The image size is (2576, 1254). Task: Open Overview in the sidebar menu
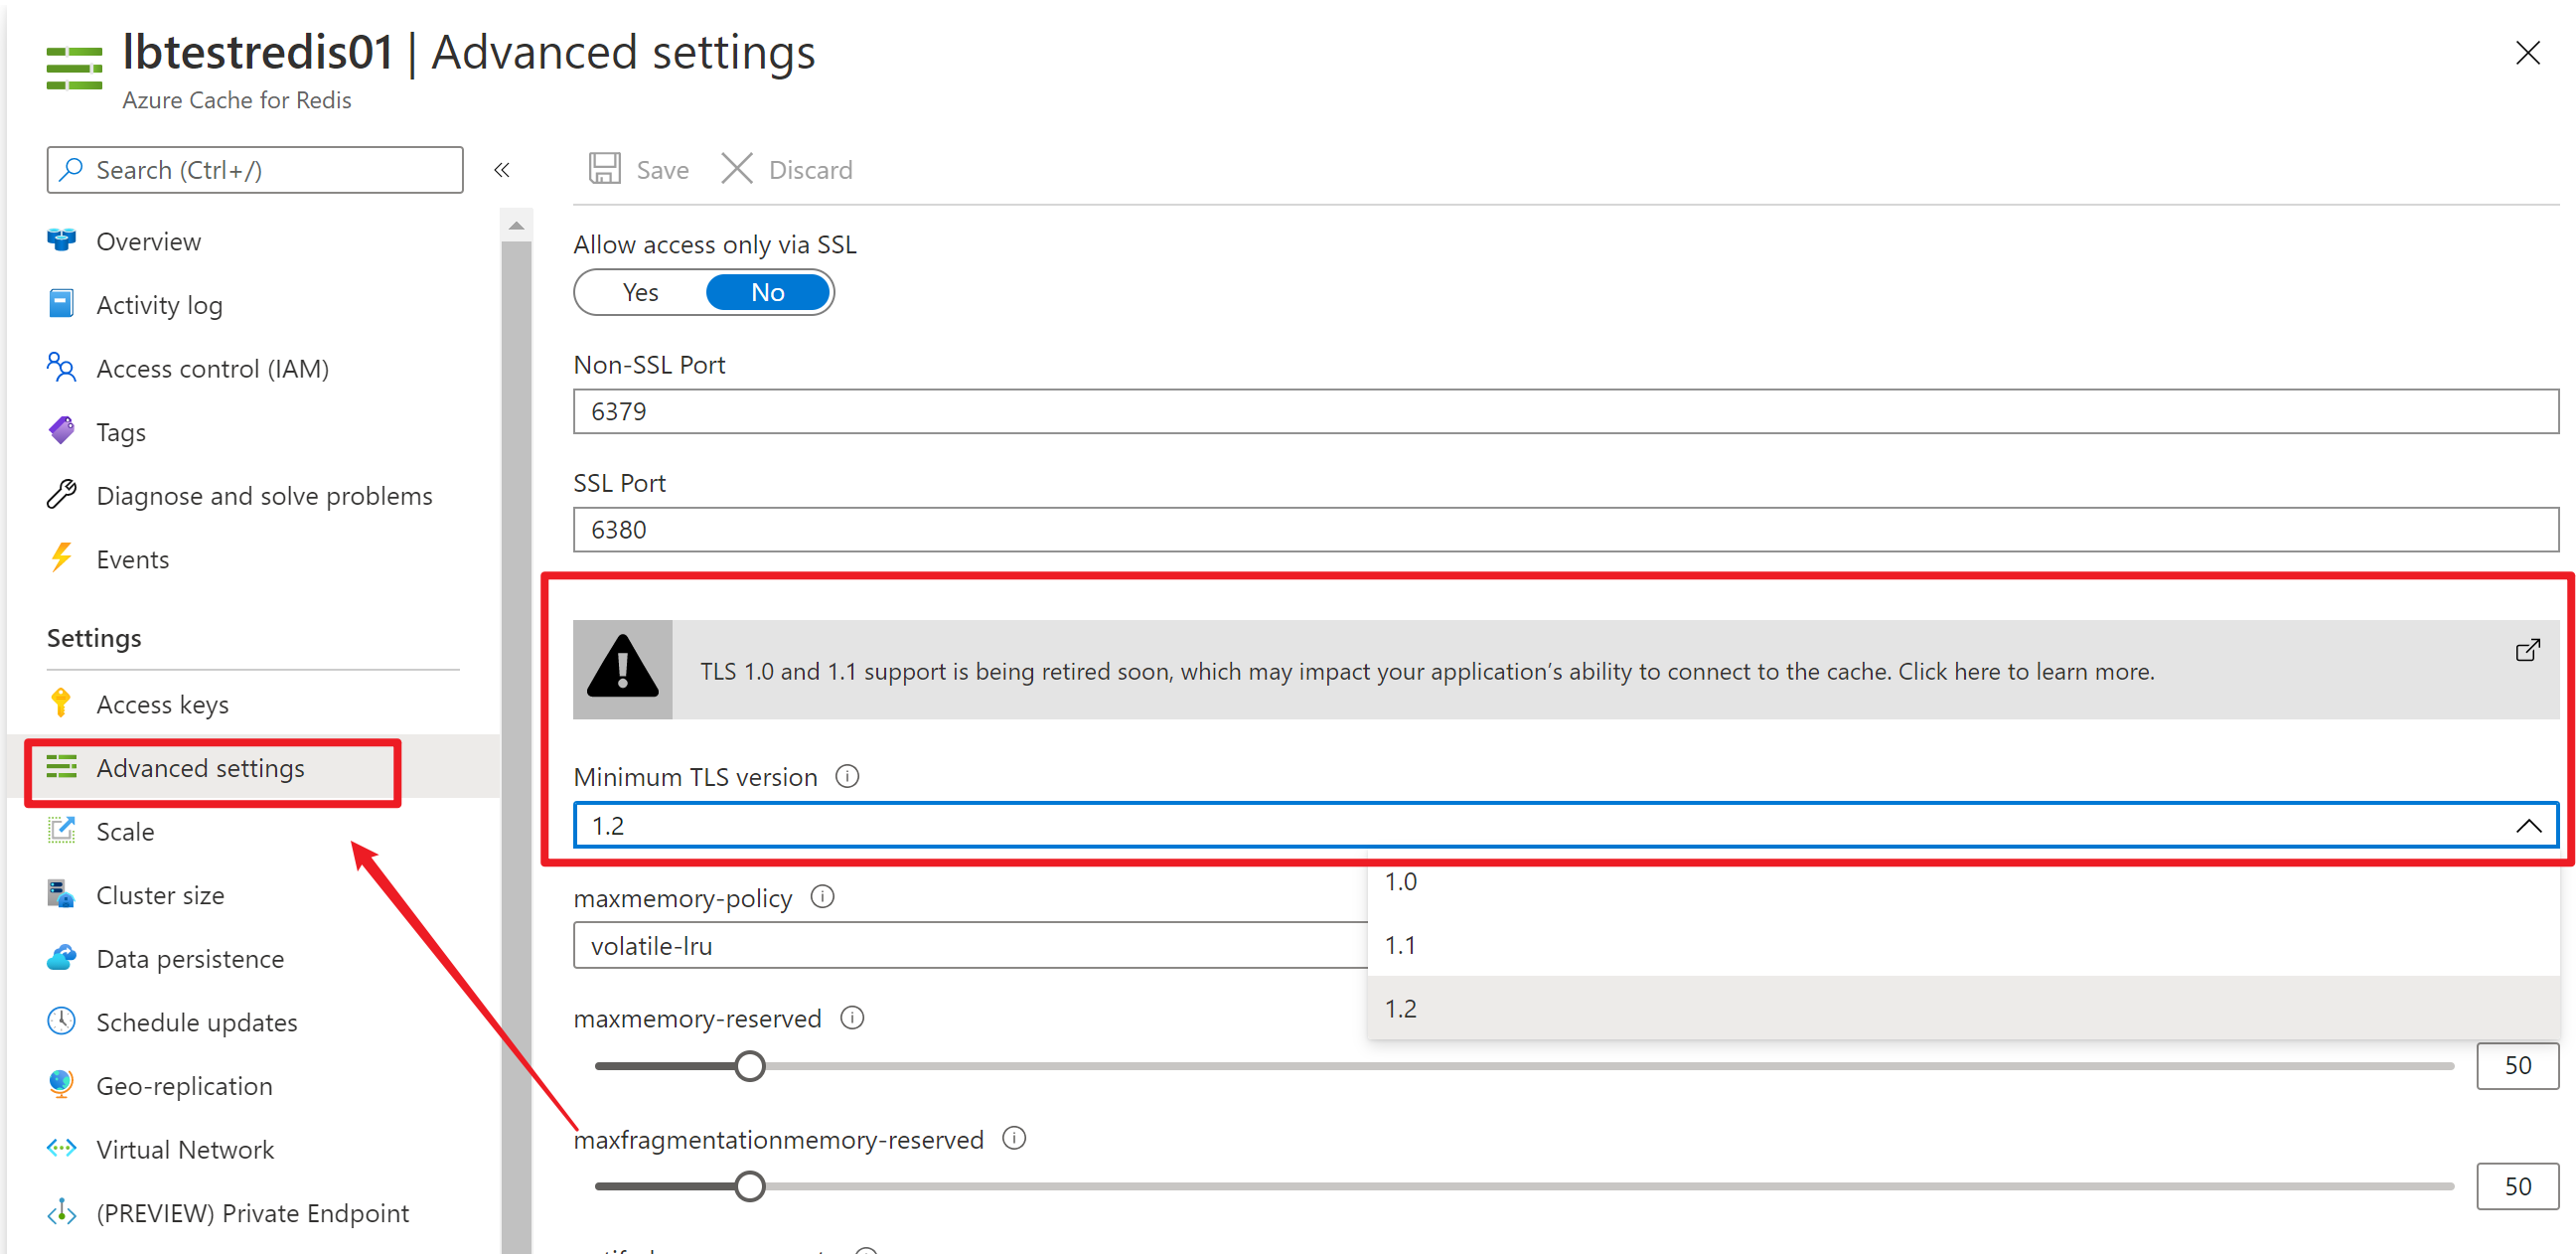click(148, 241)
